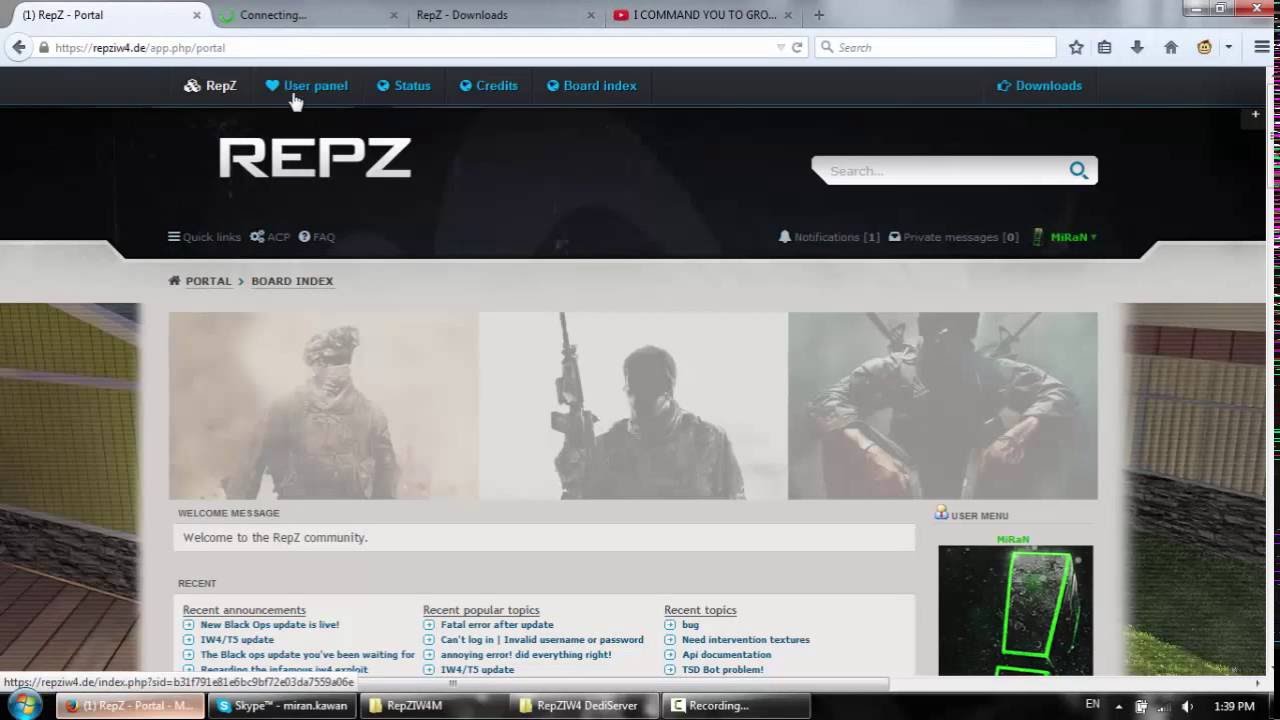Click the Modern Warfare soldier banner image

[x=324, y=406]
